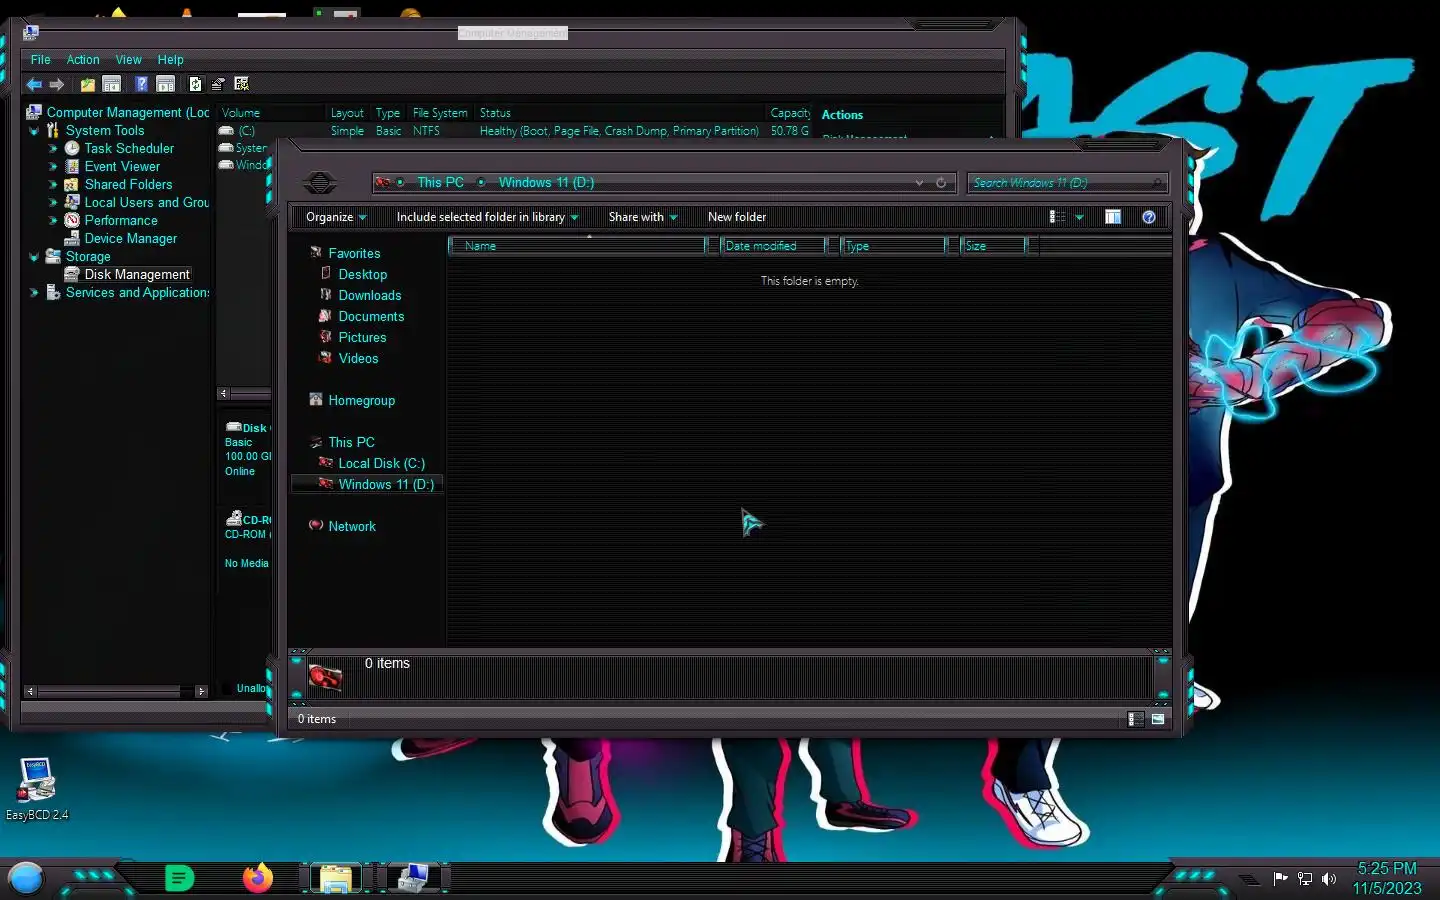Viewport: 1440px width, 900px height.
Task: Select Task Scheduler in the console tree
Action: pos(129,148)
